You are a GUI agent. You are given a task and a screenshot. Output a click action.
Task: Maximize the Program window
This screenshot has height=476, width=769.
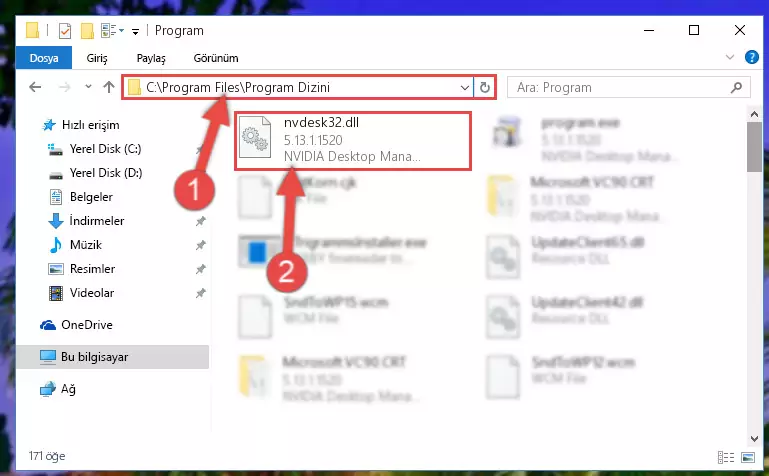point(693,30)
